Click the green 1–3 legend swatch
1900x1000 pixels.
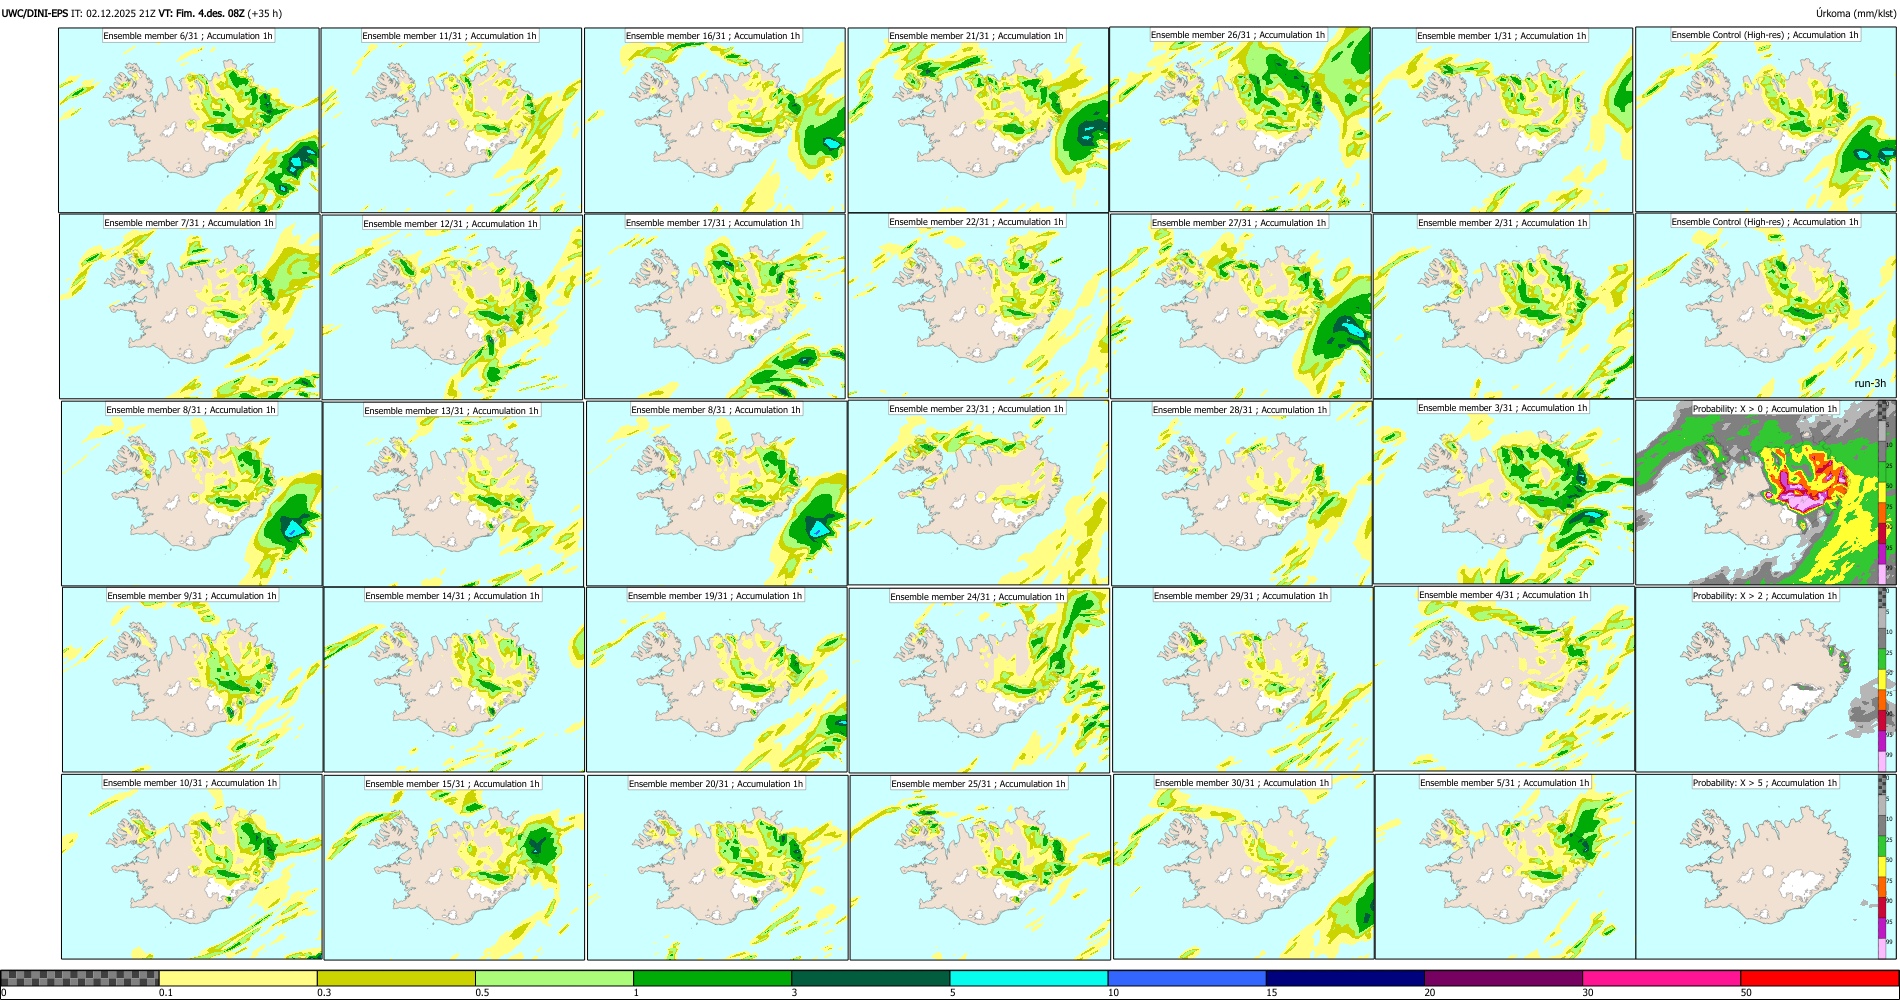(712, 978)
